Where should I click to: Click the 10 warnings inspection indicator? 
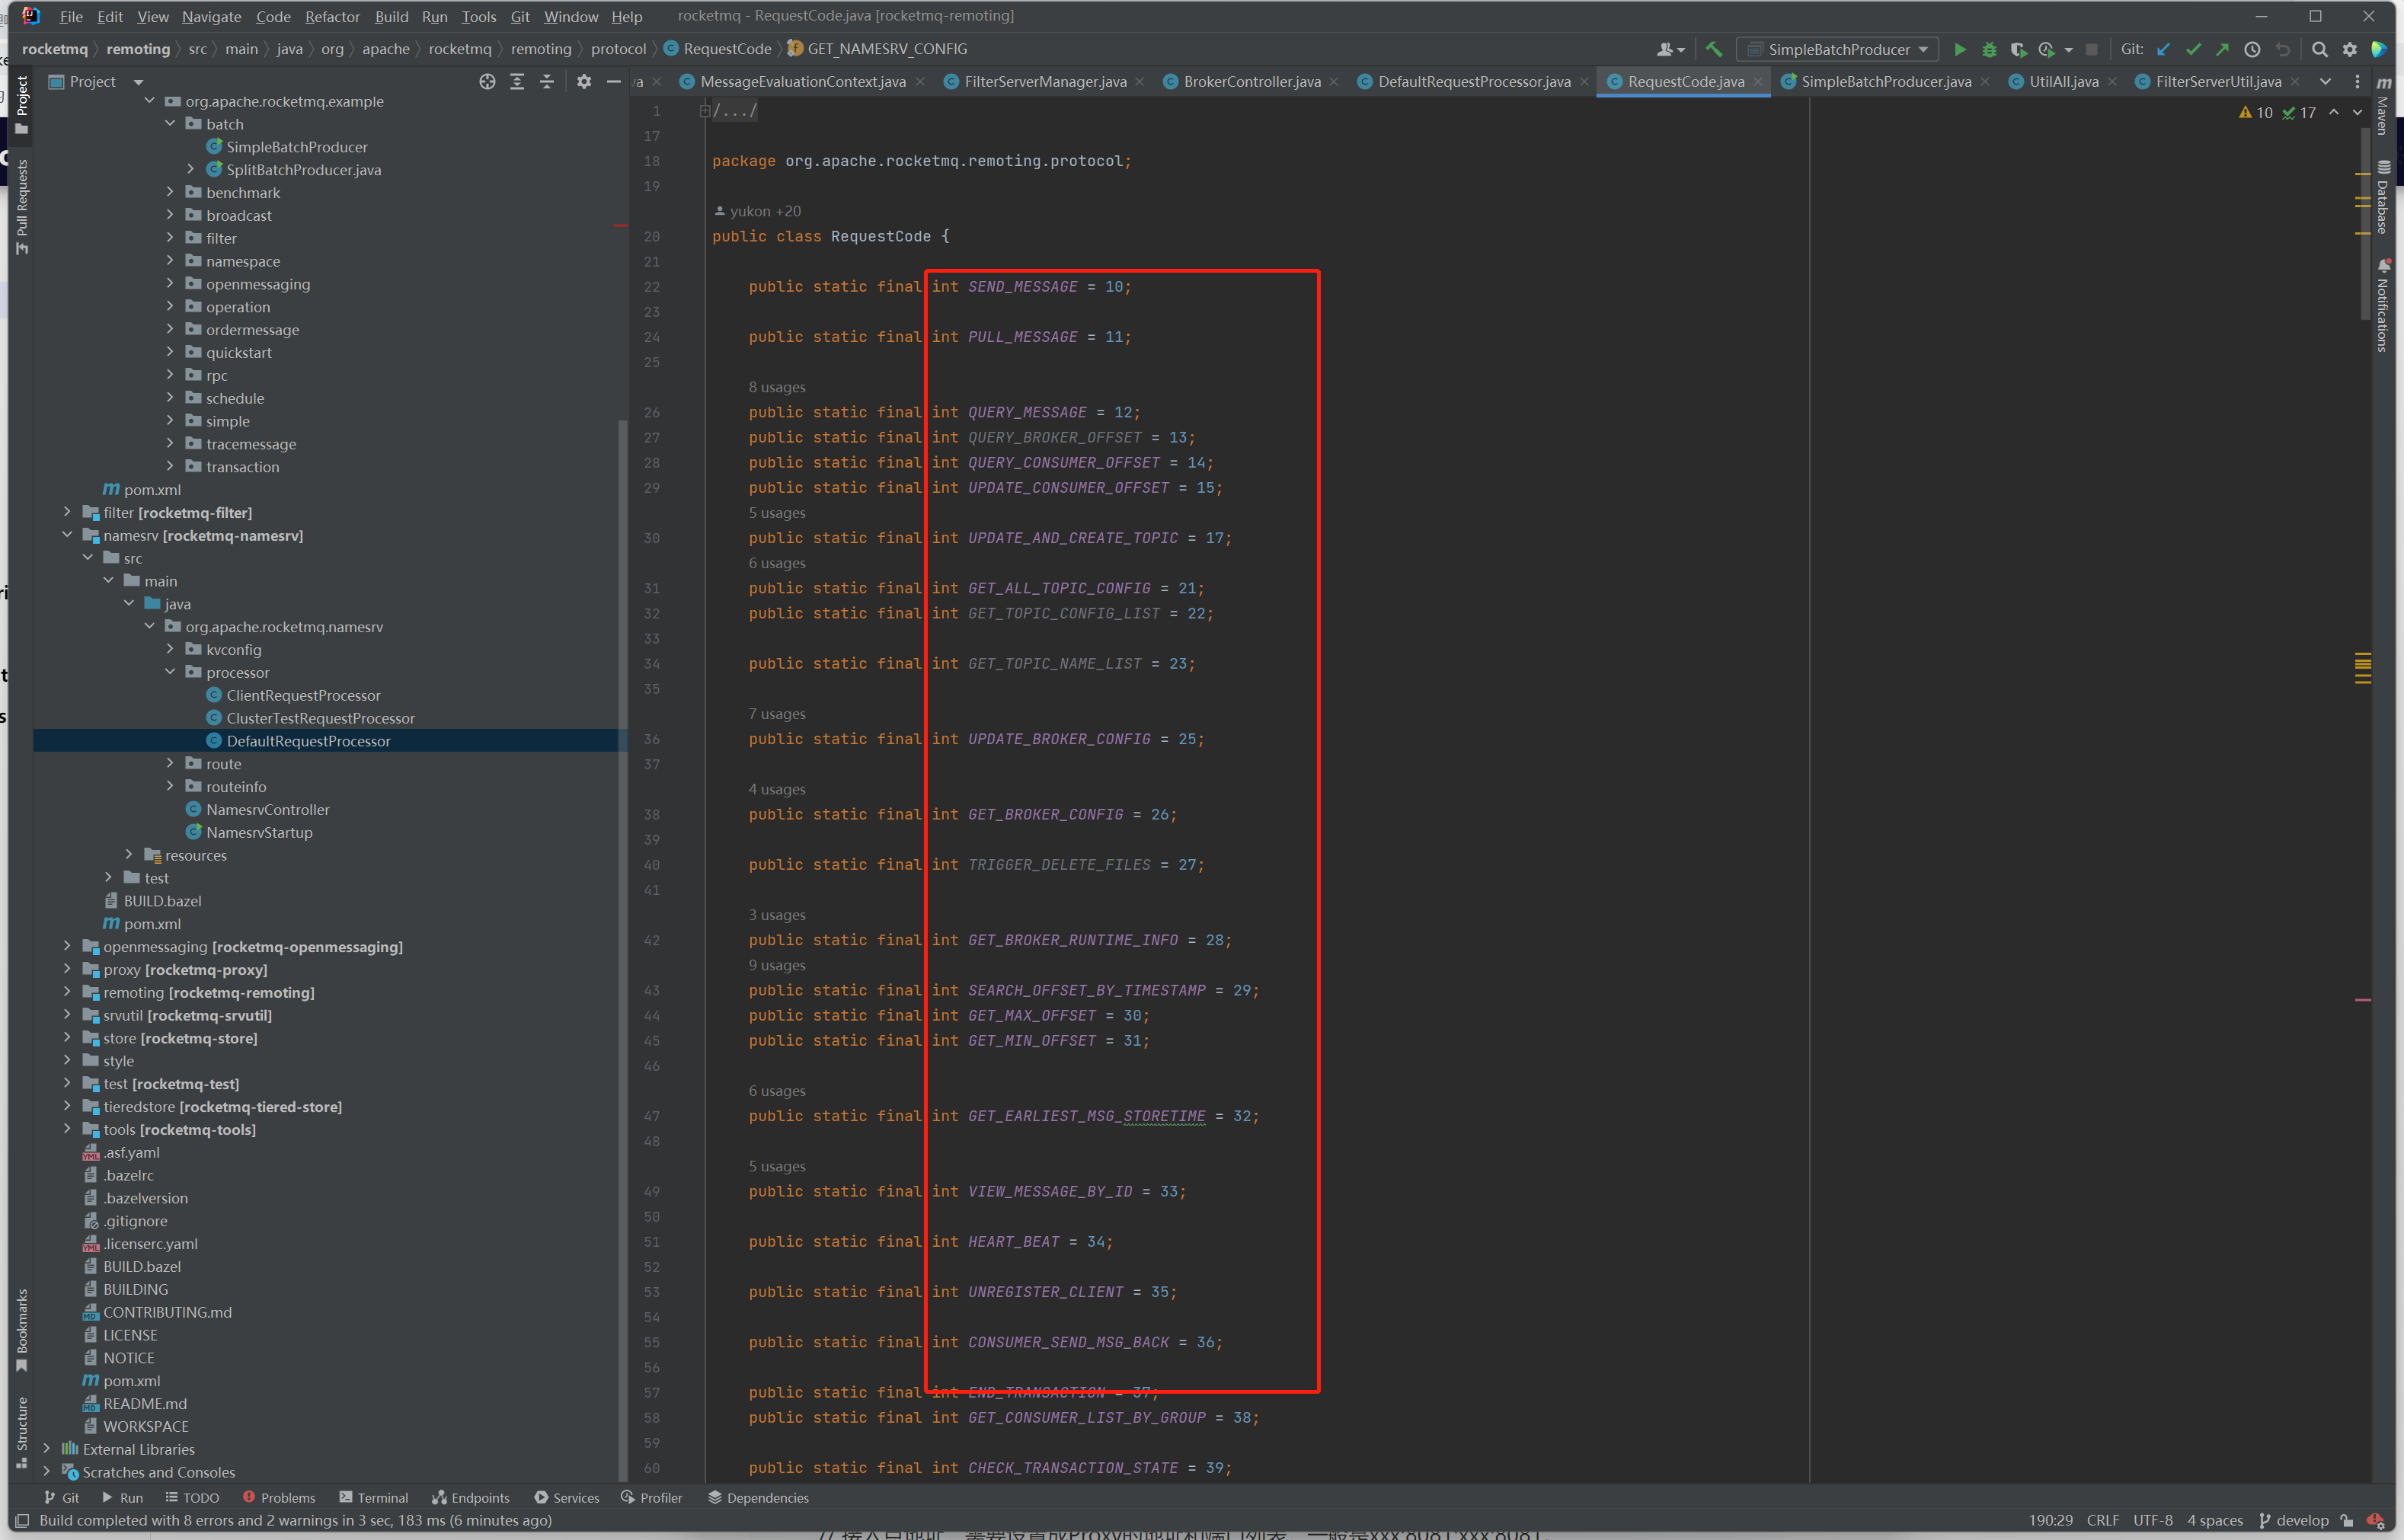point(2256,113)
